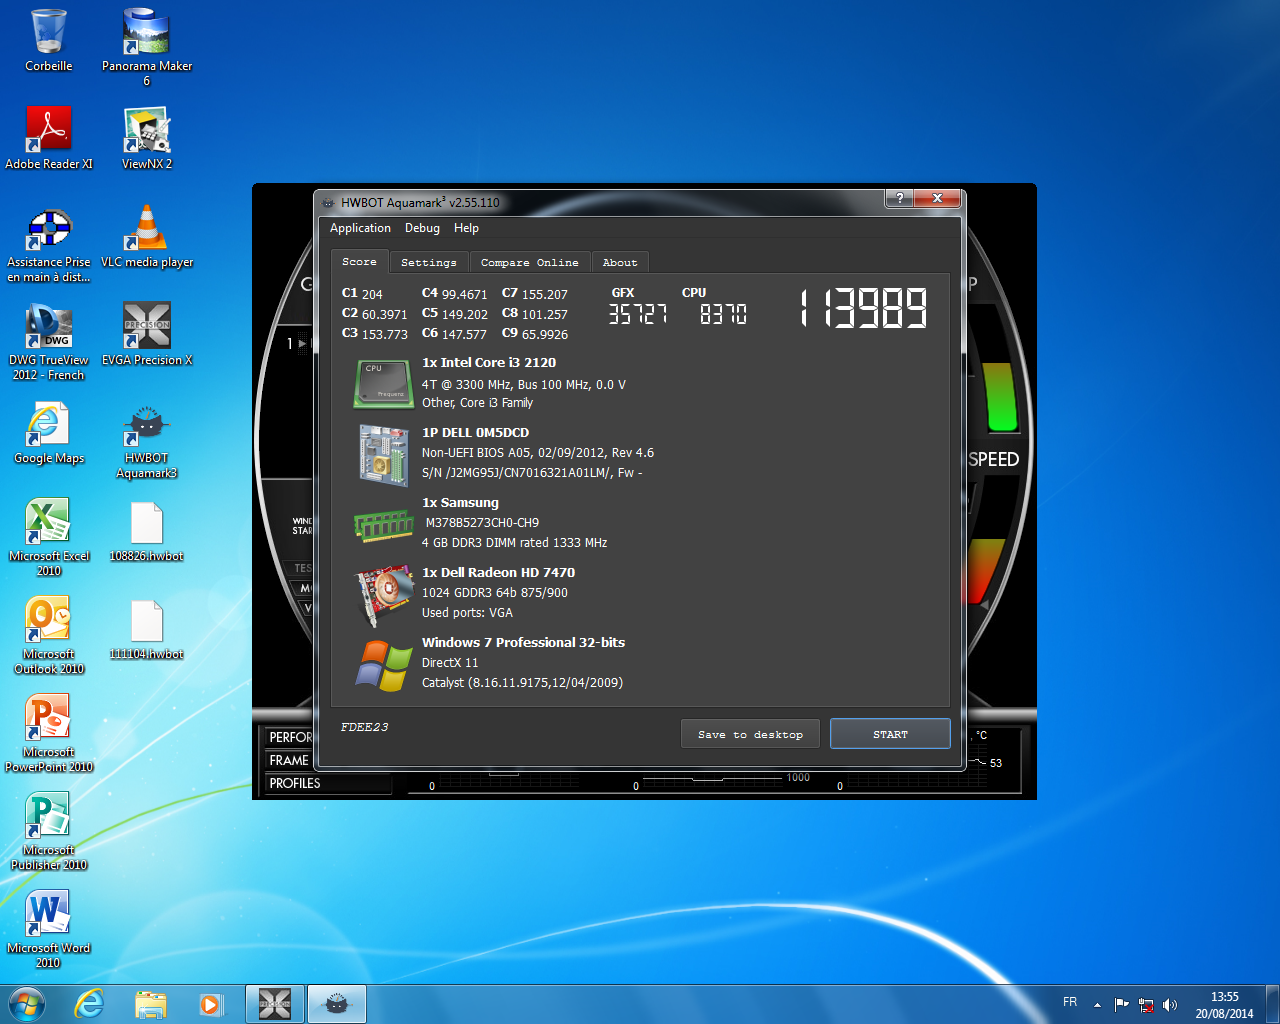Image resolution: width=1280 pixels, height=1024 pixels.
Task: Open the Application menu
Action: 360,228
